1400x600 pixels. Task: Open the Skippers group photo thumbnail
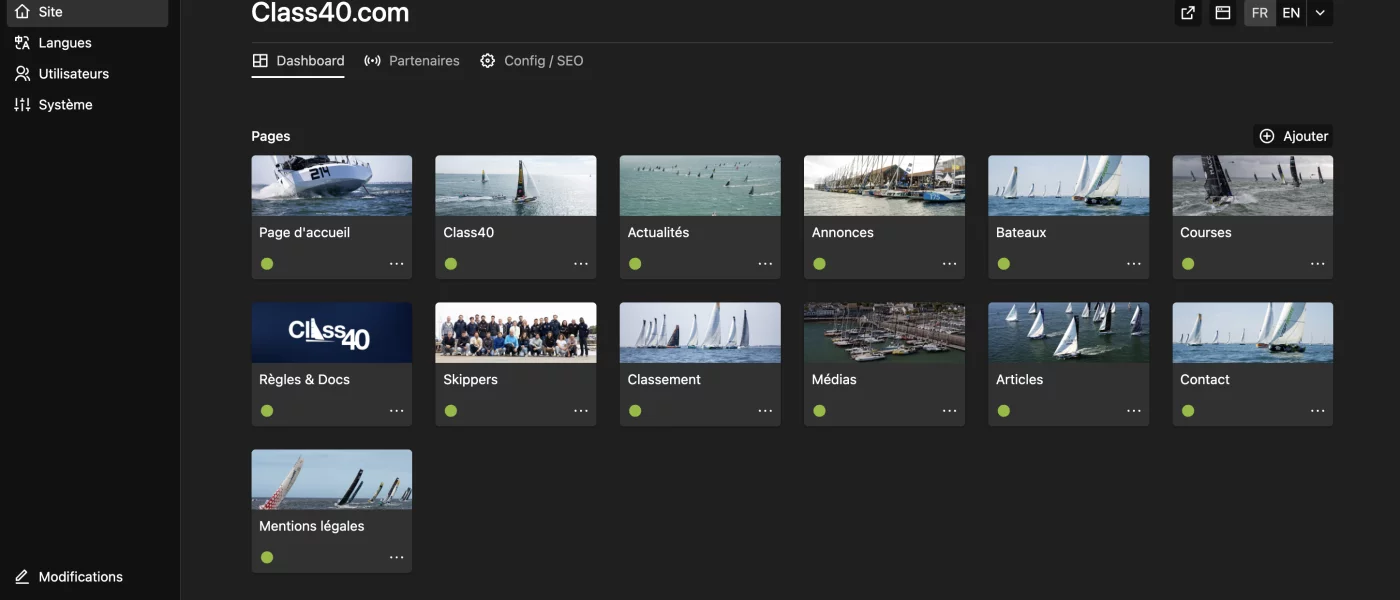516,332
